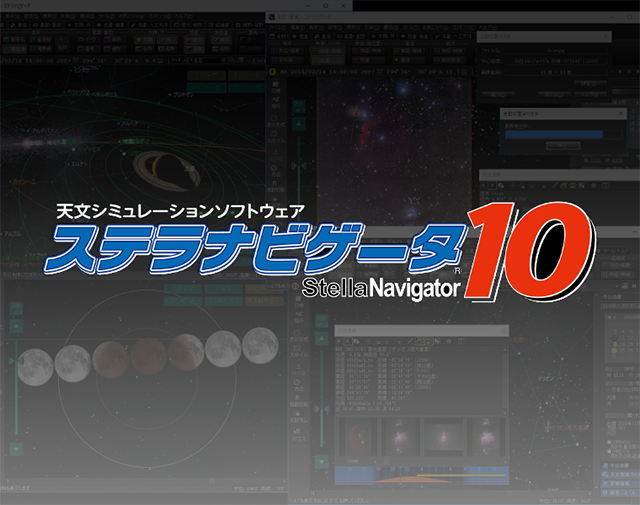Screen dimensions: 640x505
Task: Close the auto-alignment settings dialog
Action: (x=607, y=37)
